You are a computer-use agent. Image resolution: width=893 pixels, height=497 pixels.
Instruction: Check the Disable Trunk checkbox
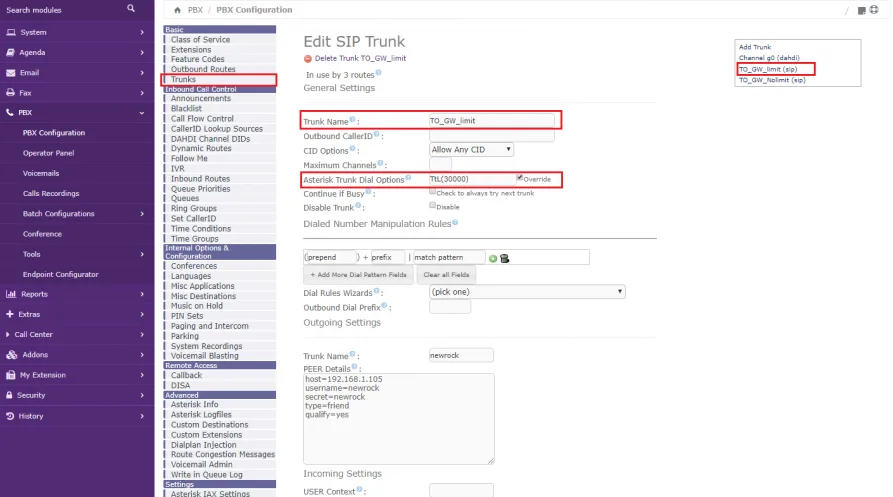click(432, 205)
